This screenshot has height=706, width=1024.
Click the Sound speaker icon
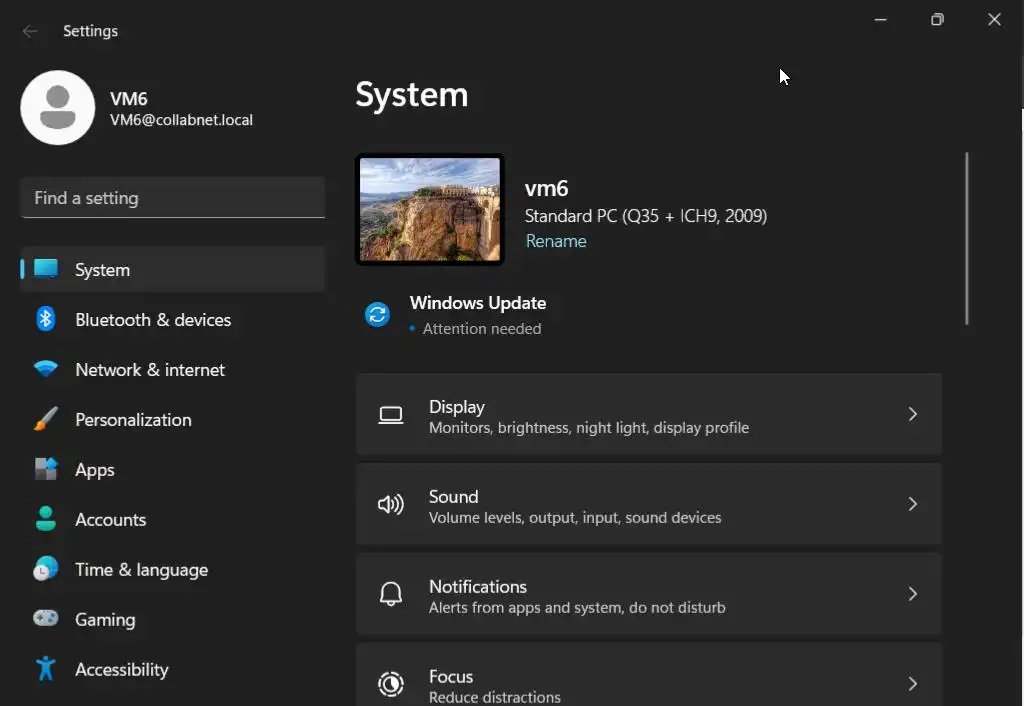coord(390,505)
